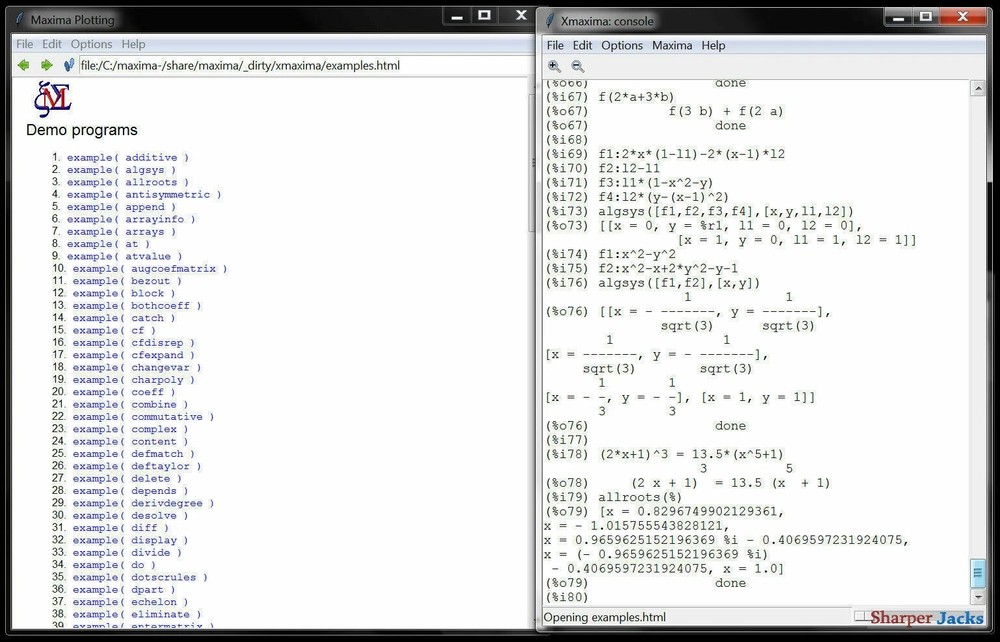Run the example( deftaylor ) demo link

tap(136, 465)
